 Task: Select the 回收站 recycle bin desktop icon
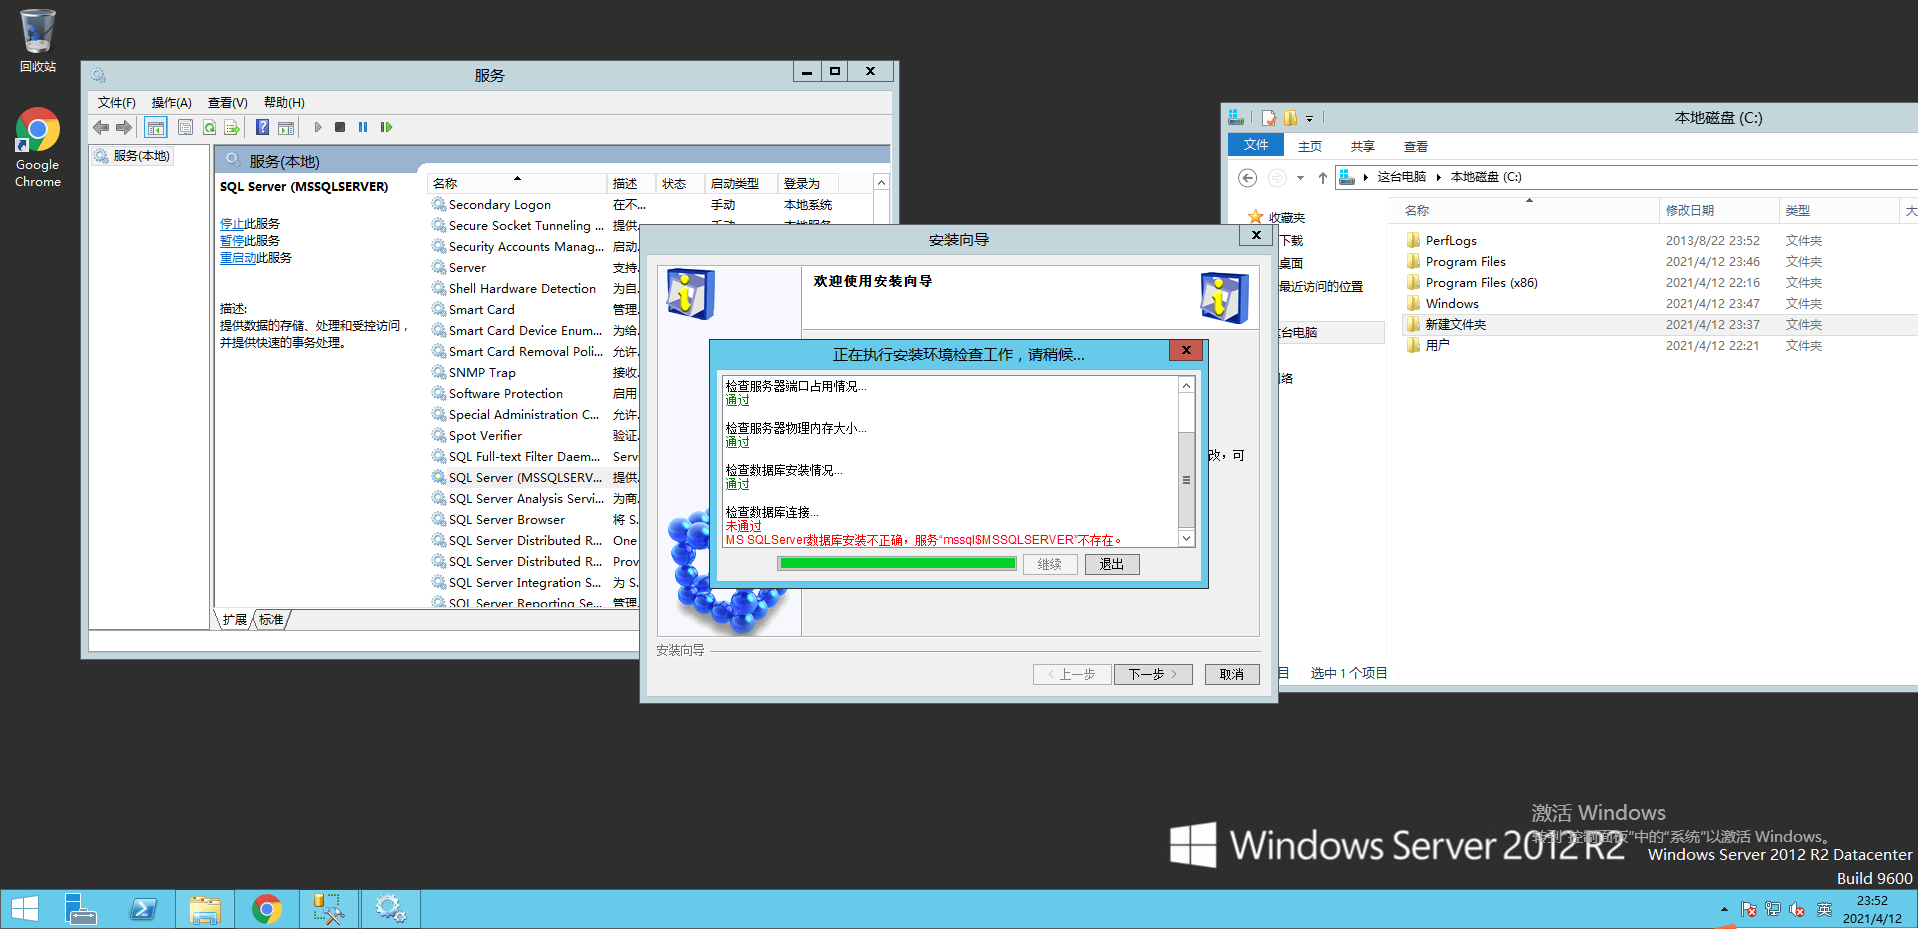38,41
